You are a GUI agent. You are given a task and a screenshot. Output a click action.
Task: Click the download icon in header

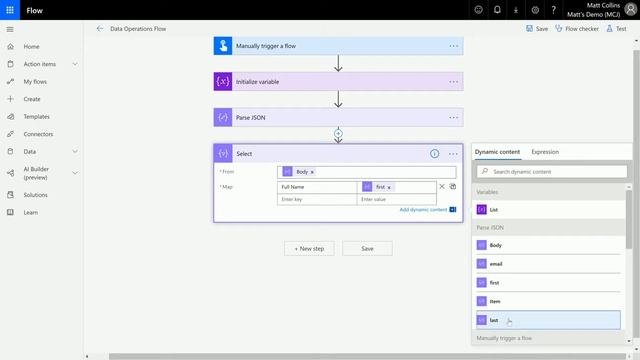coord(516,10)
